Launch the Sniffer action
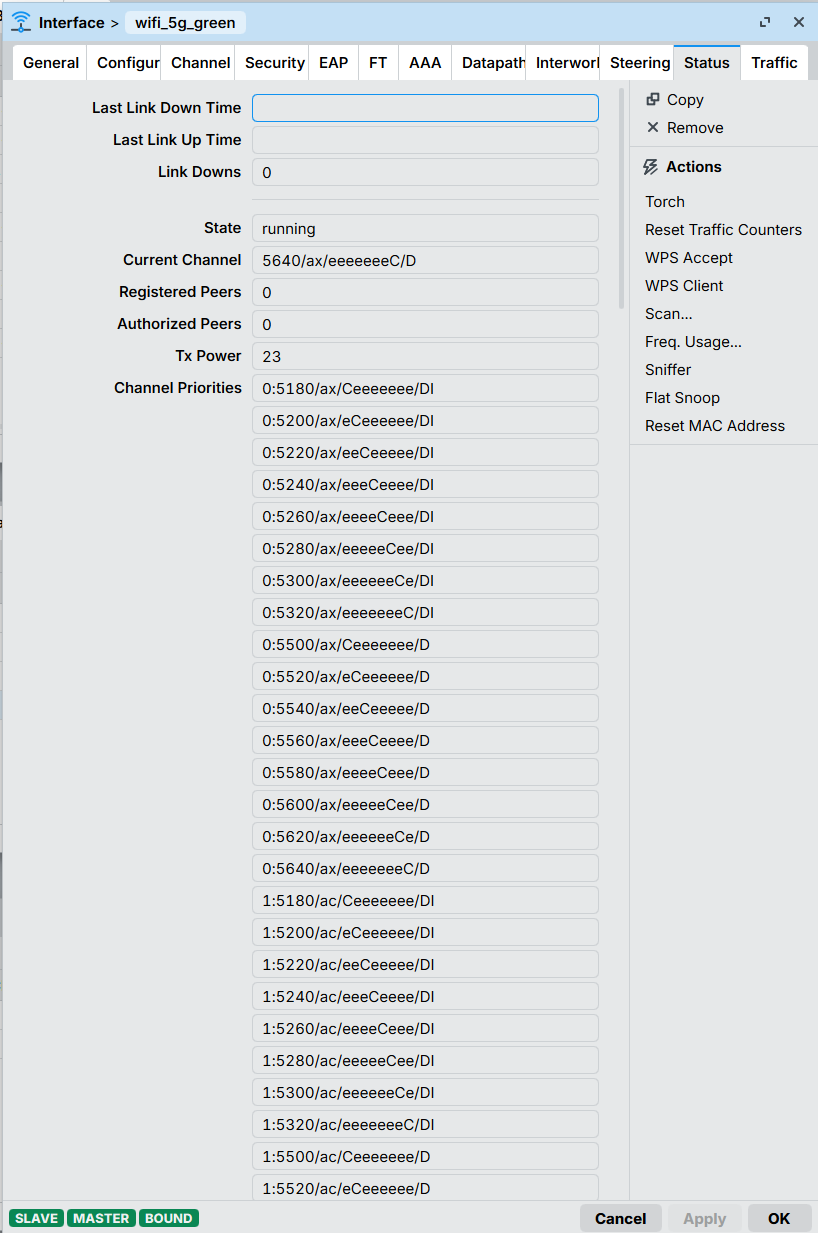This screenshot has width=818, height=1233. point(668,369)
